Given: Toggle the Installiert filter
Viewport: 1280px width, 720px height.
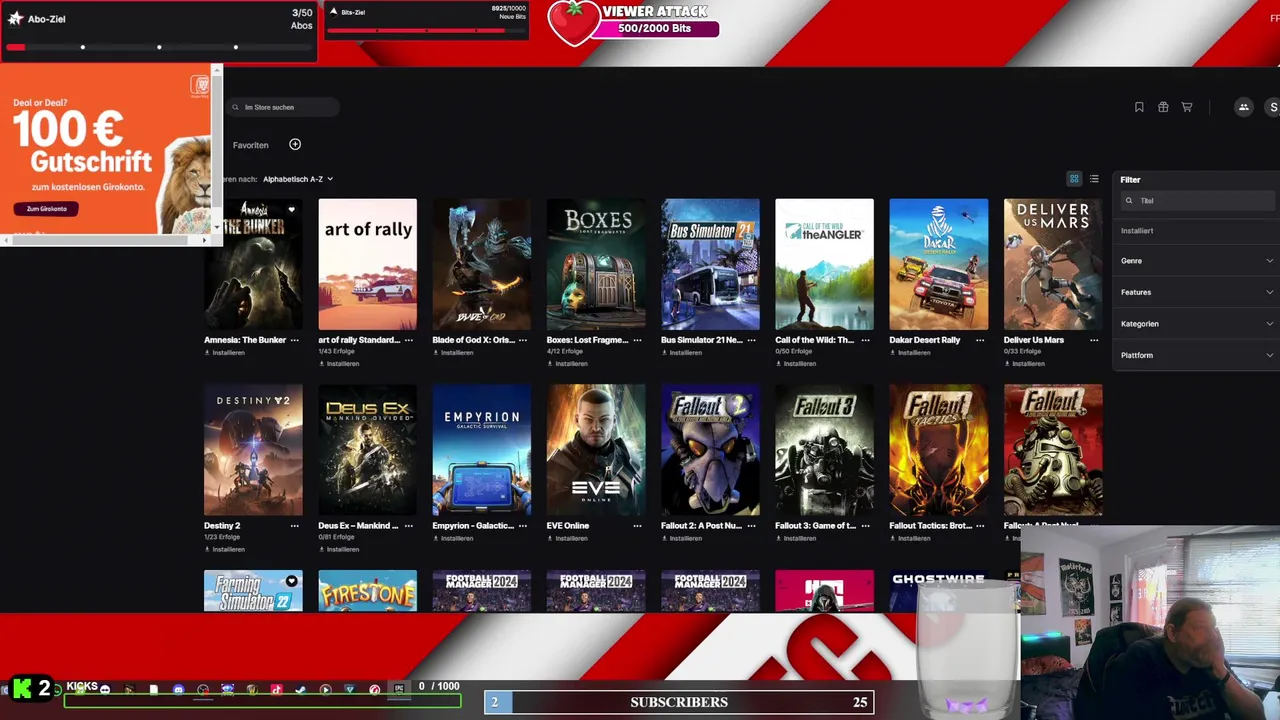Looking at the screenshot, I should 1137,231.
